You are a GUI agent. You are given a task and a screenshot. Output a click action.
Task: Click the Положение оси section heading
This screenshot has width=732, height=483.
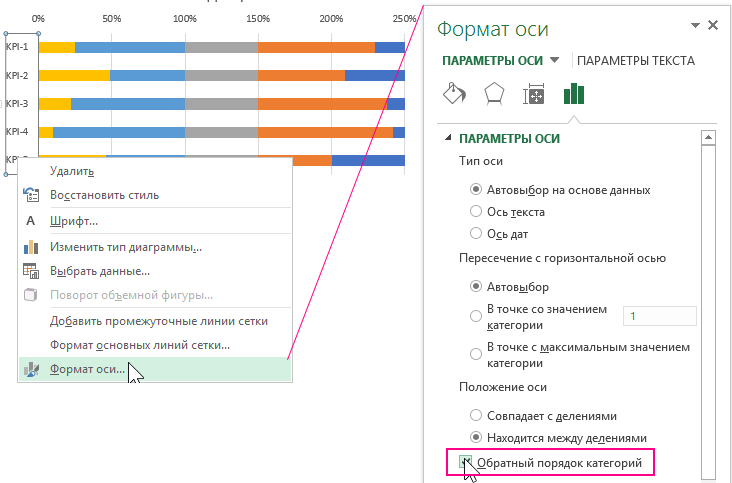[503, 387]
